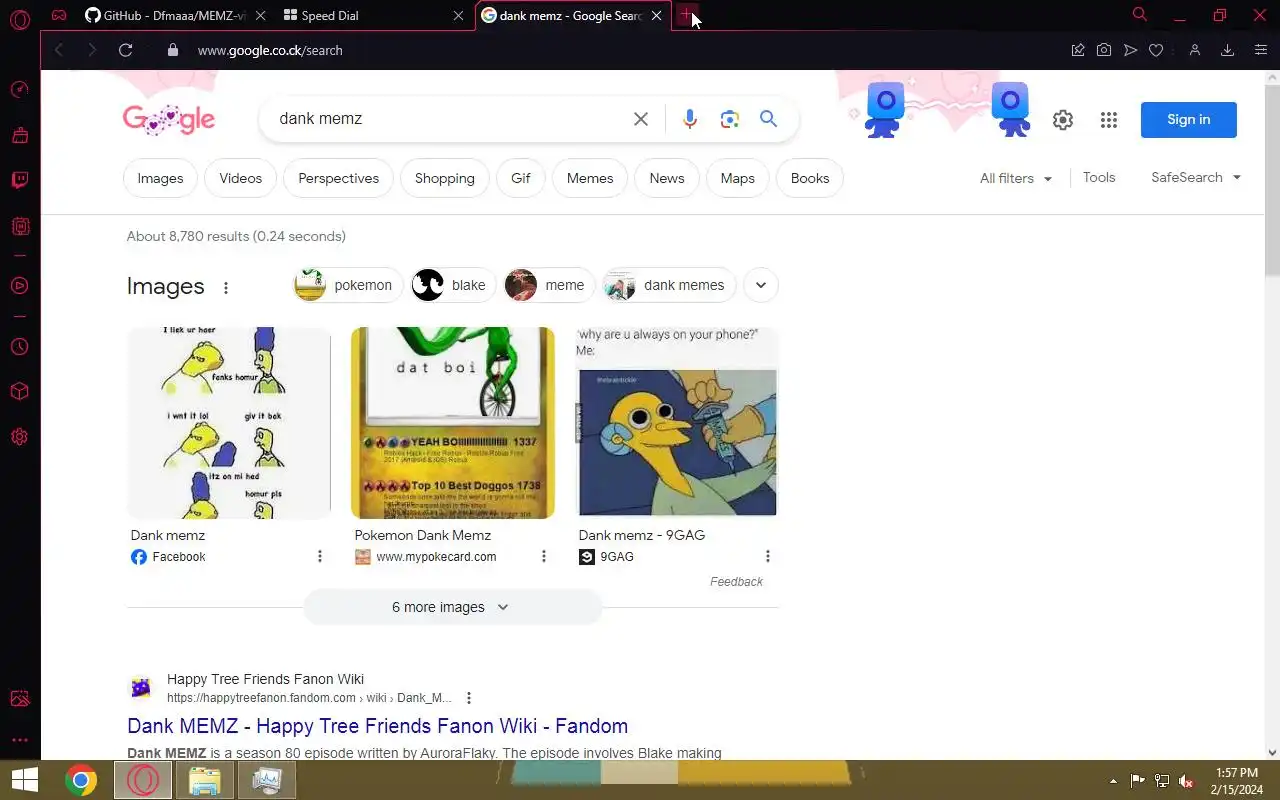Open Google quick settings gear

click(x=1063, y=120)
